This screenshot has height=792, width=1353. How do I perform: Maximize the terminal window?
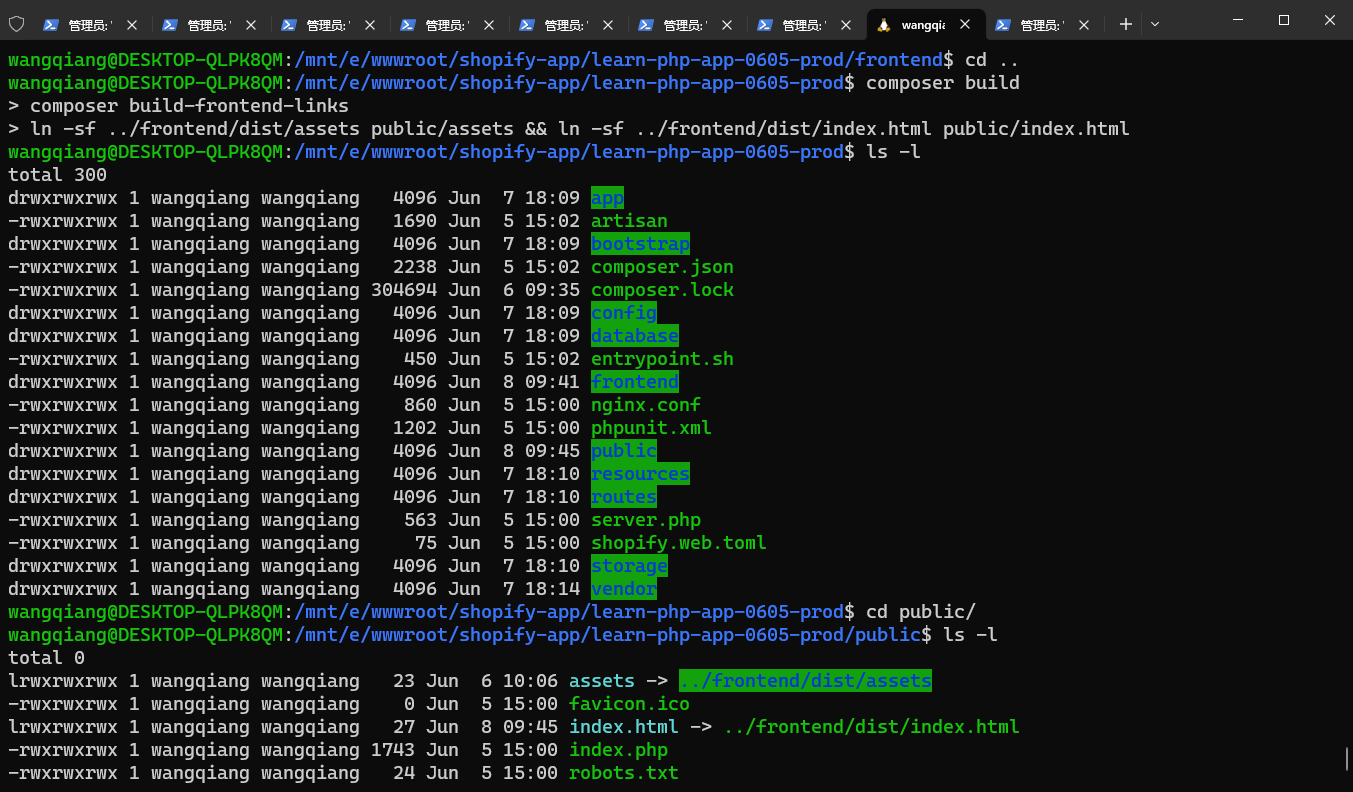pos(1284,20)
